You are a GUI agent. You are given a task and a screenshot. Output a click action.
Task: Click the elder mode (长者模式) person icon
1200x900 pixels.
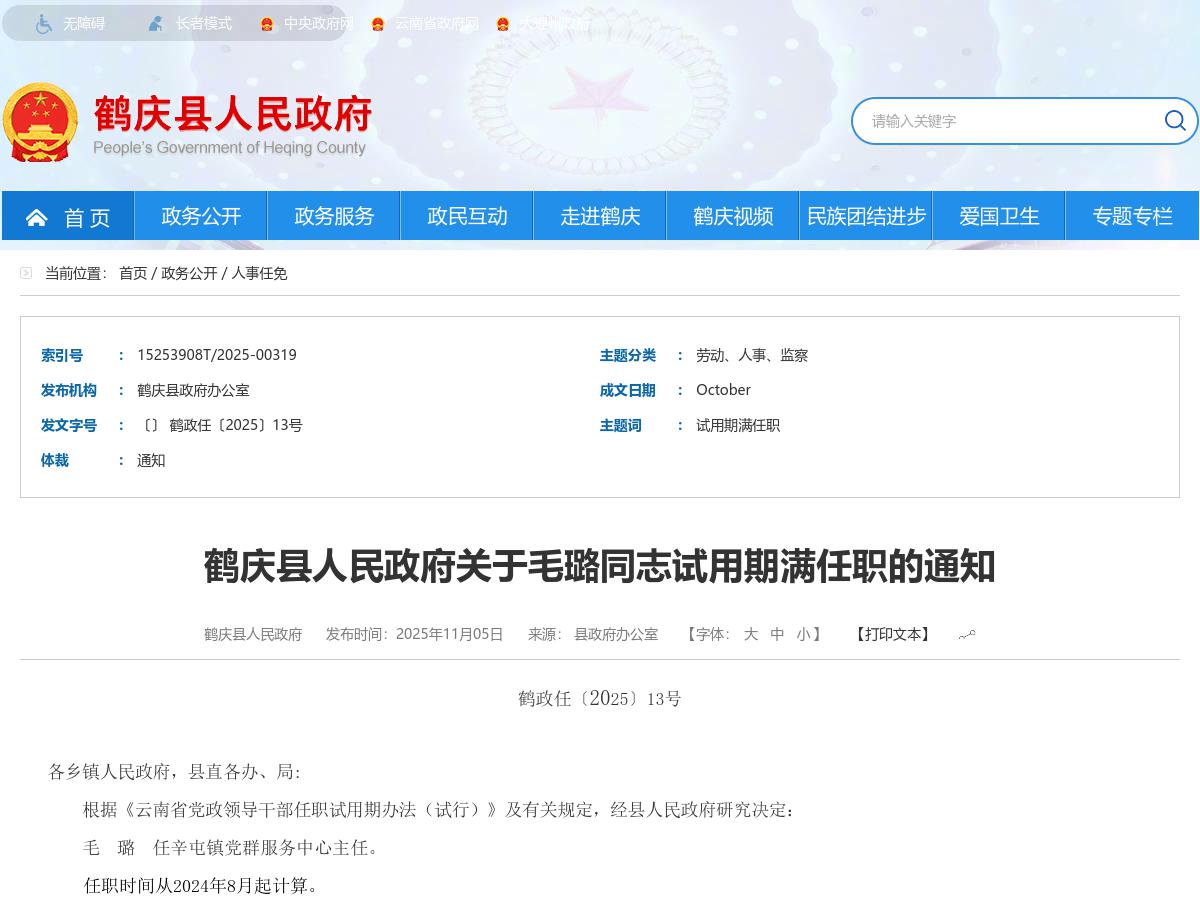[155, 23]
